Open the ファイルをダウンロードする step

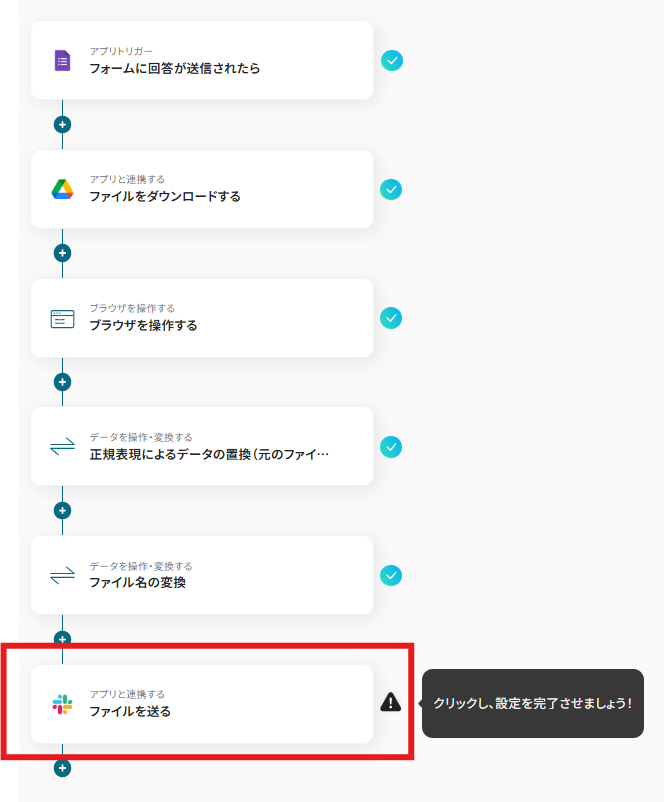pos(202,189)
